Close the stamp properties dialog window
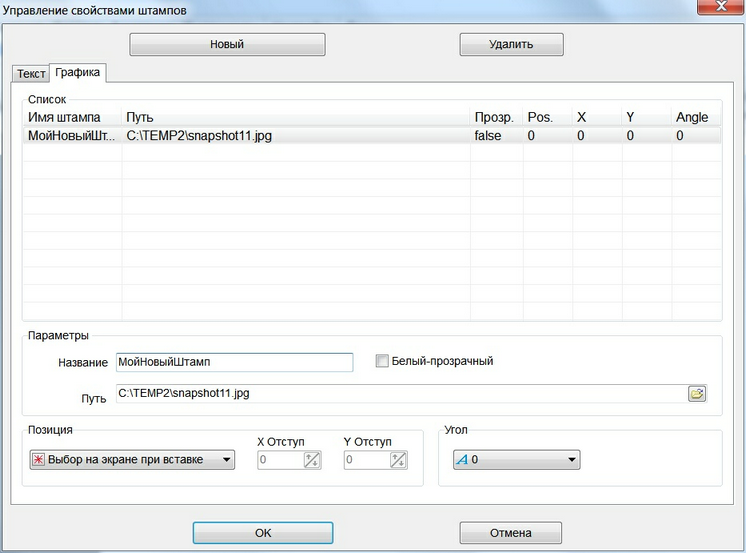 click(721, 7)
